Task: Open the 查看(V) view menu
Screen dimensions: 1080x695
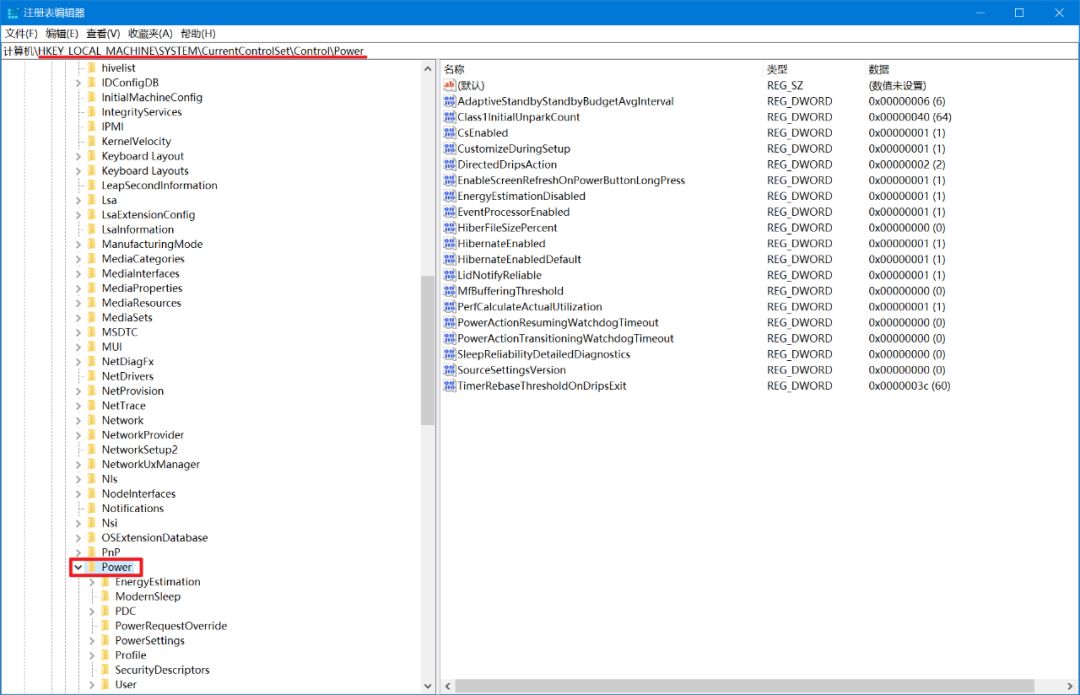Action: pyautogui.click(x=103, y=34)
